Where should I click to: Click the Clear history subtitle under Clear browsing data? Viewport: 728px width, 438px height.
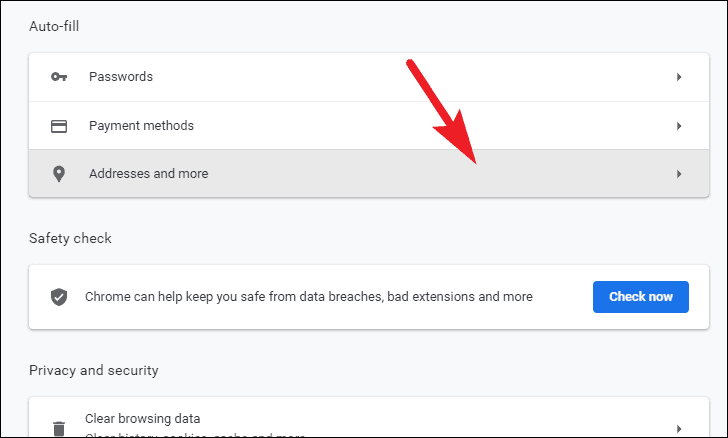(195, 435)
